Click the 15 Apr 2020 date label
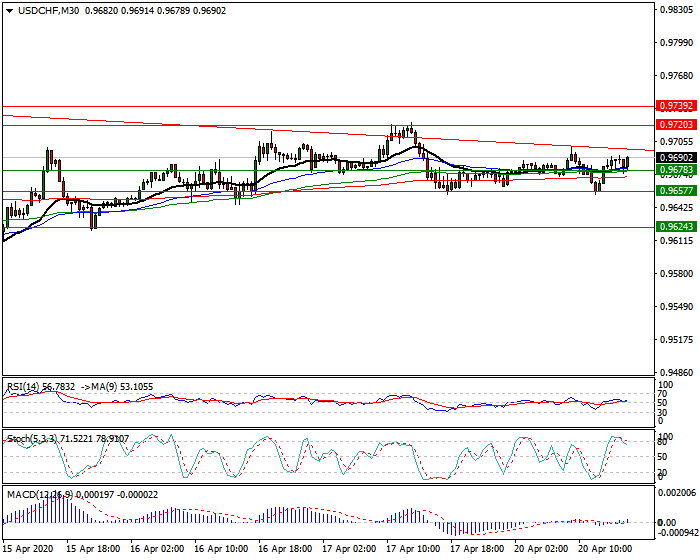The height and width of the screenshot is (560, 700). [29, 548]
